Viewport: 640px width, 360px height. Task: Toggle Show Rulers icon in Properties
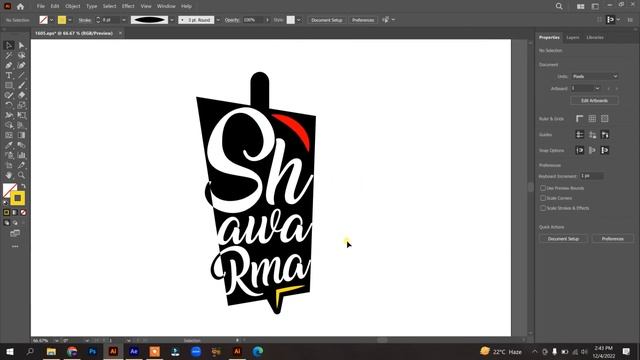pos(580,118)
